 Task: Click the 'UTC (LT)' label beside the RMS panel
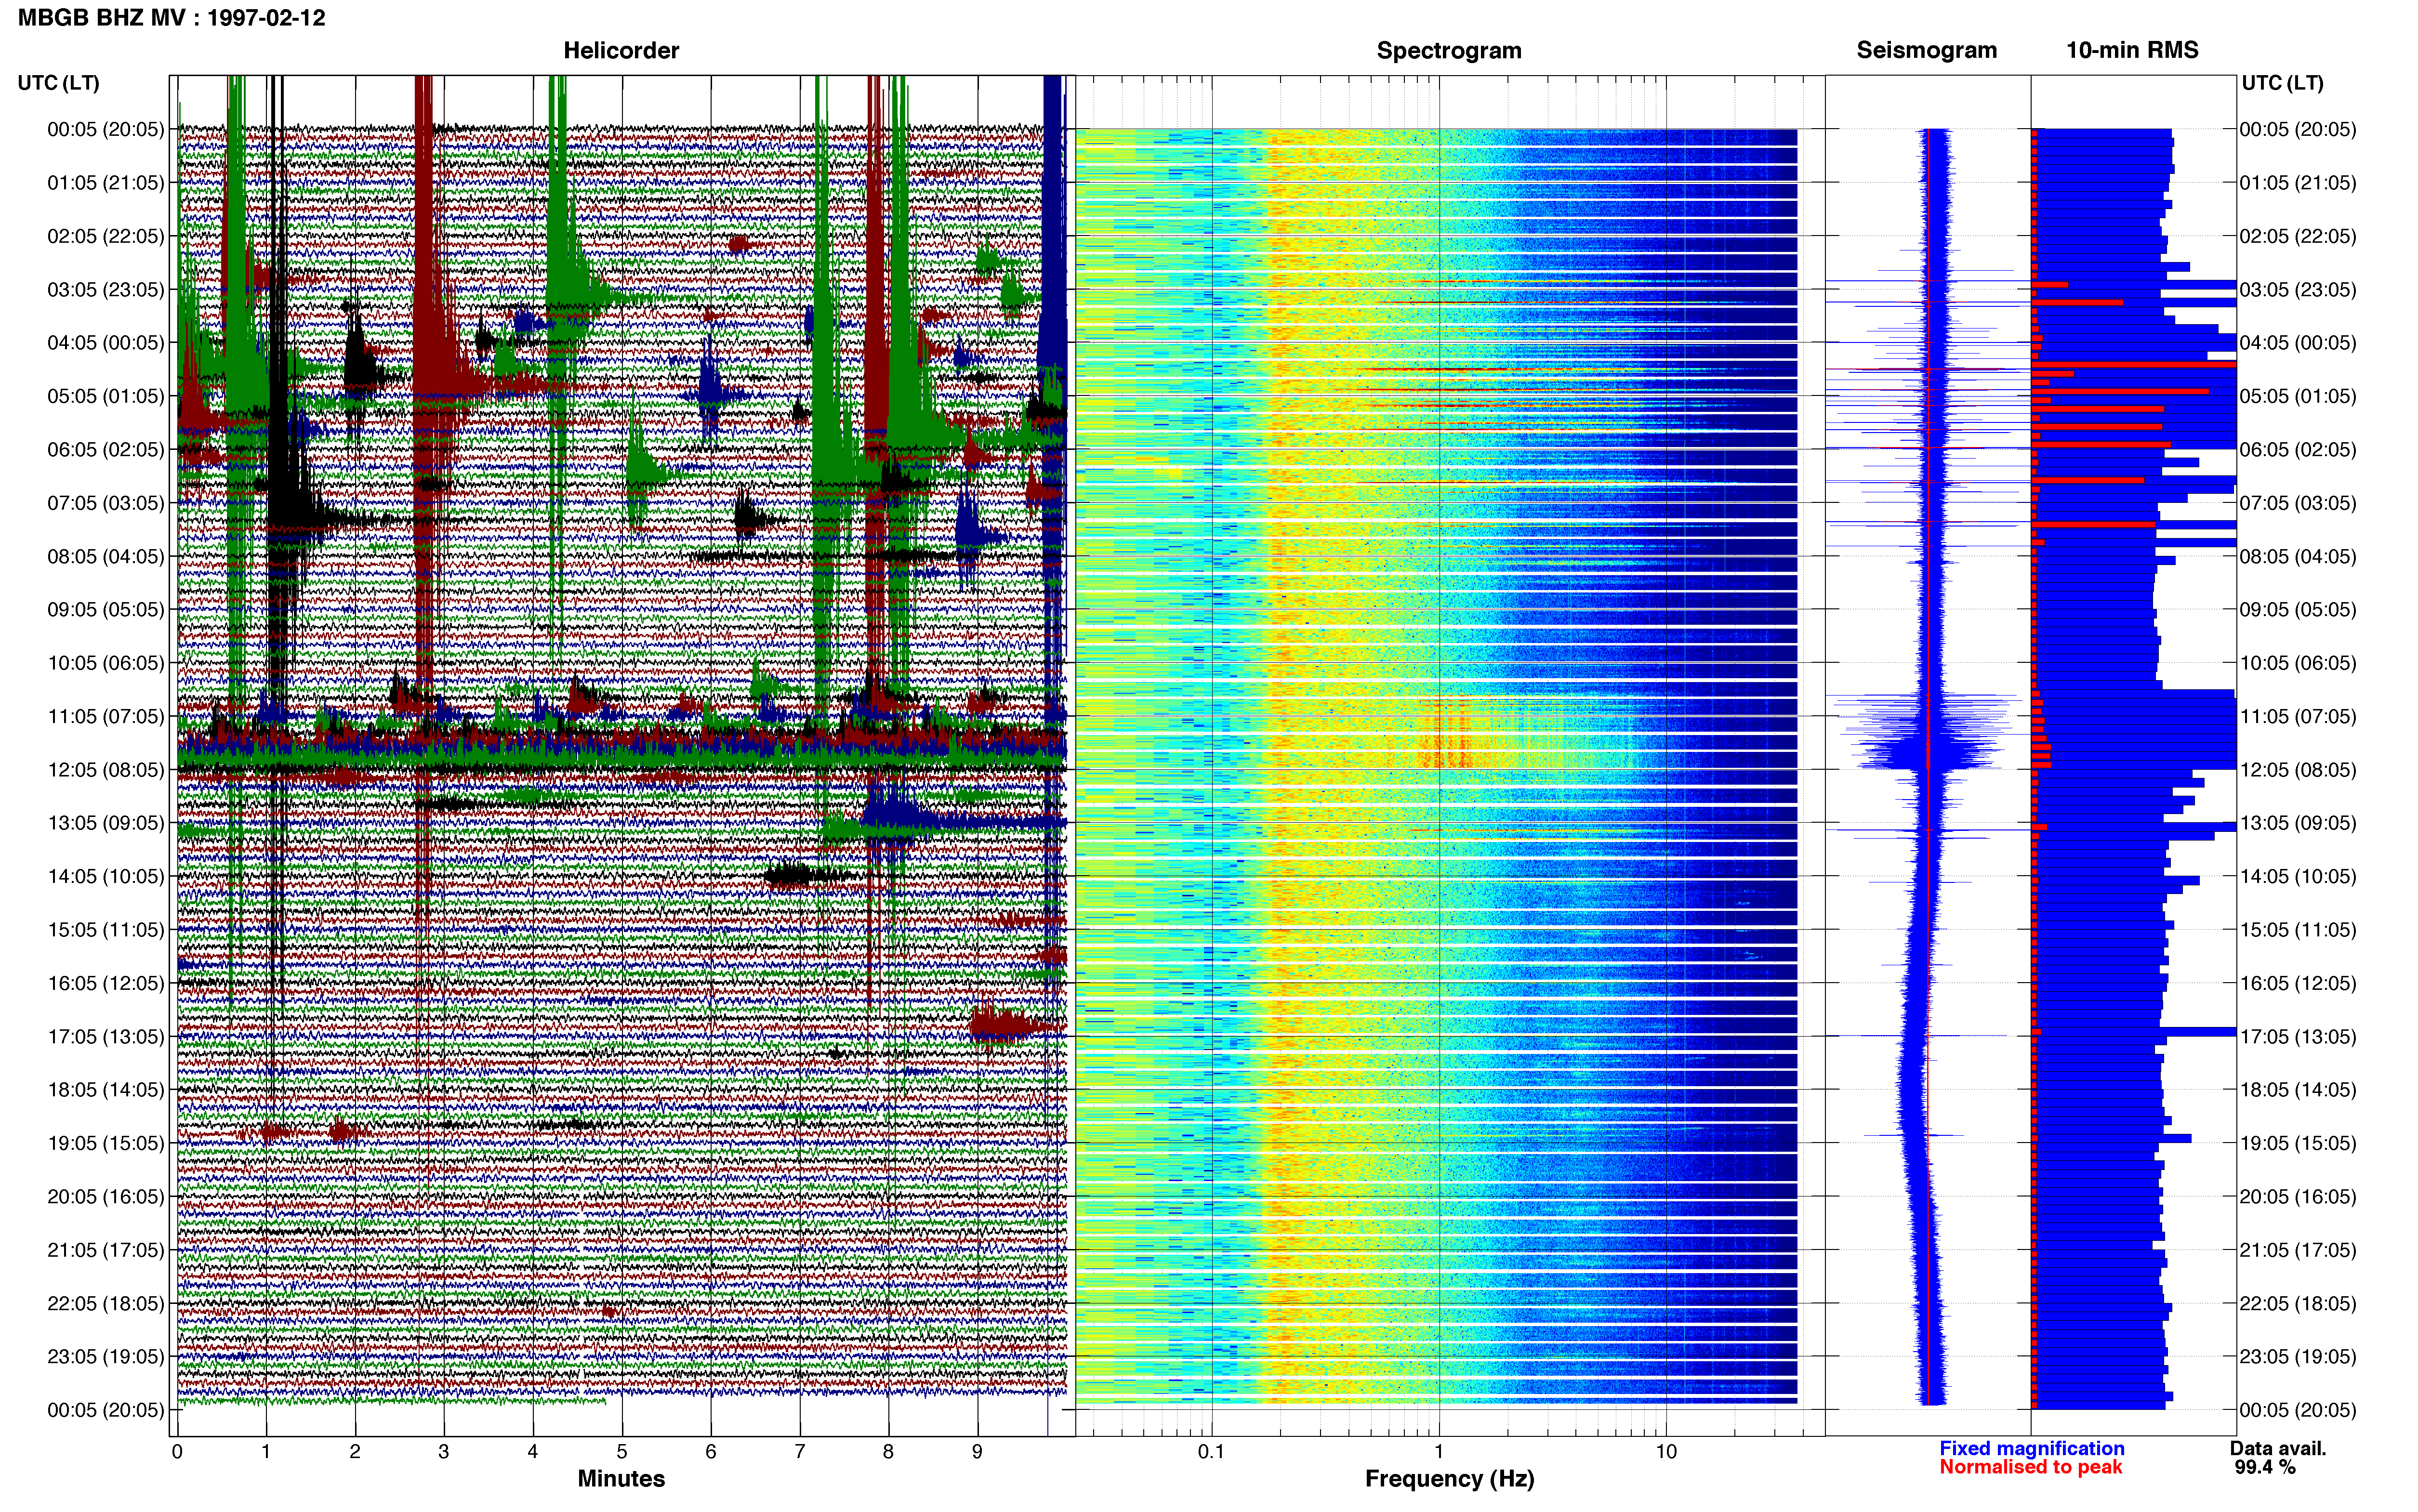2283,83
